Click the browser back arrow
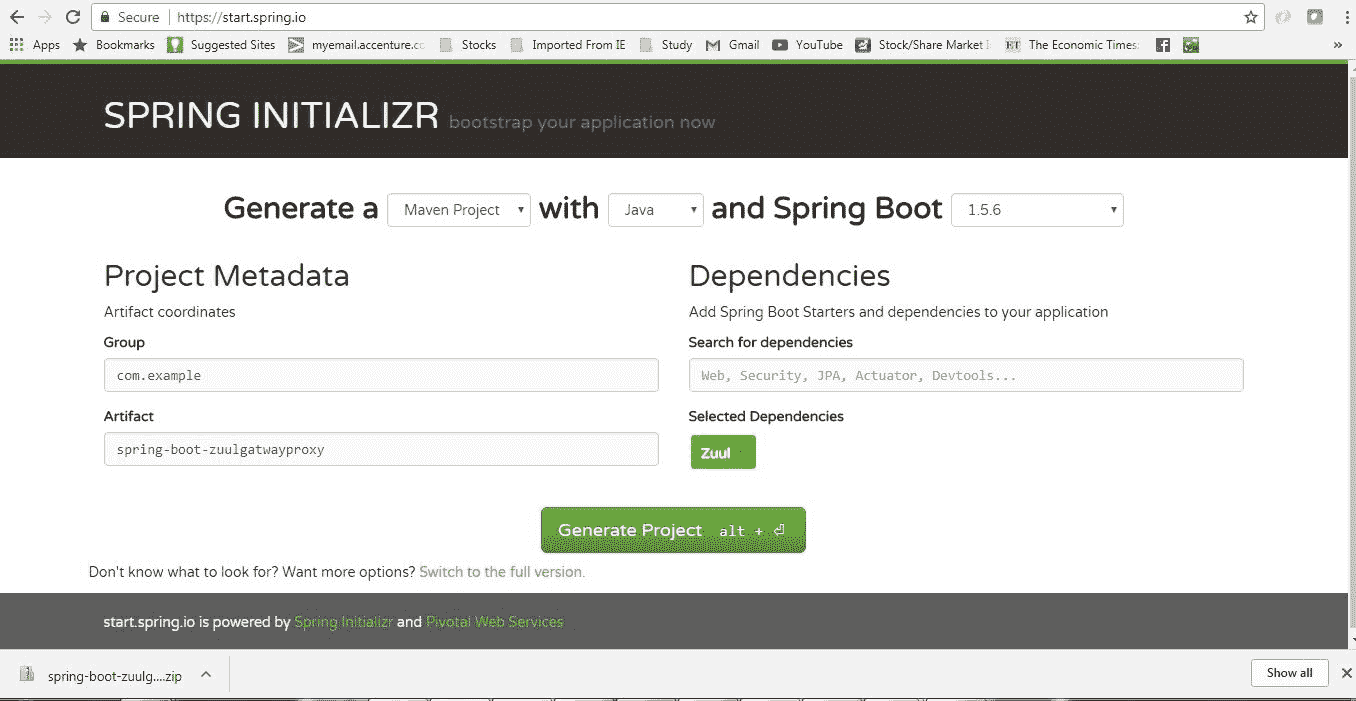The height and width of the screenshot is (701, 1356). coord(17,17)
